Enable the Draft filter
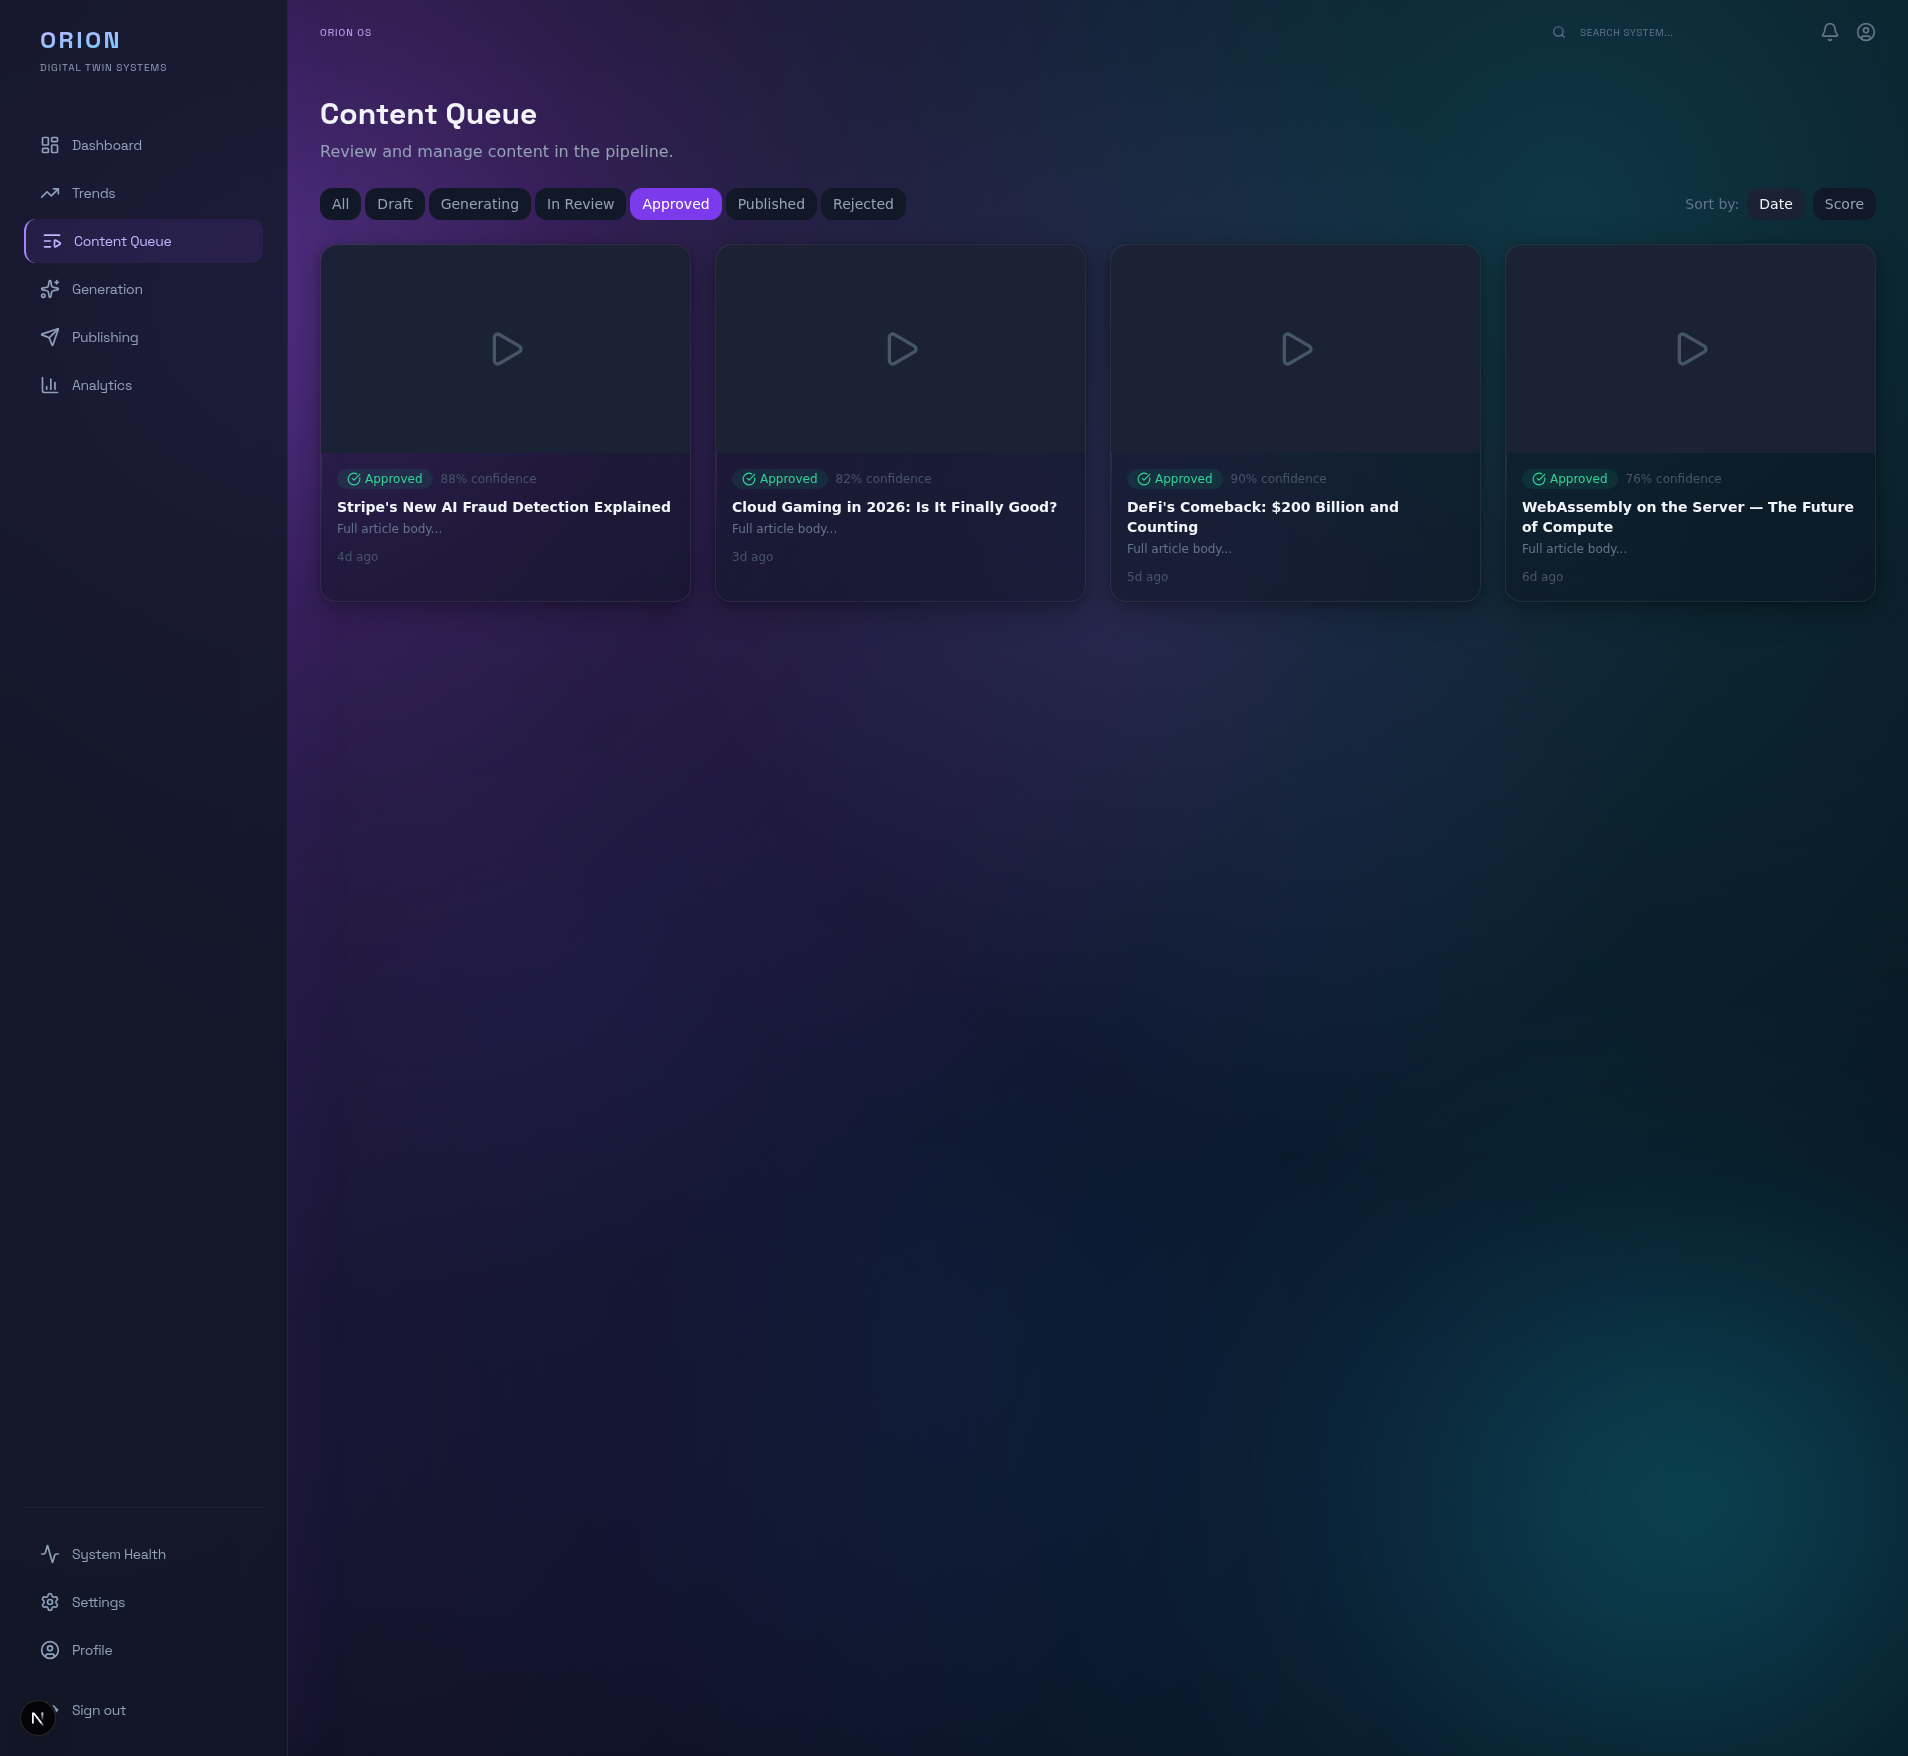The image size is (1908, 1756). pyautogui.click(x=394, y=203)
